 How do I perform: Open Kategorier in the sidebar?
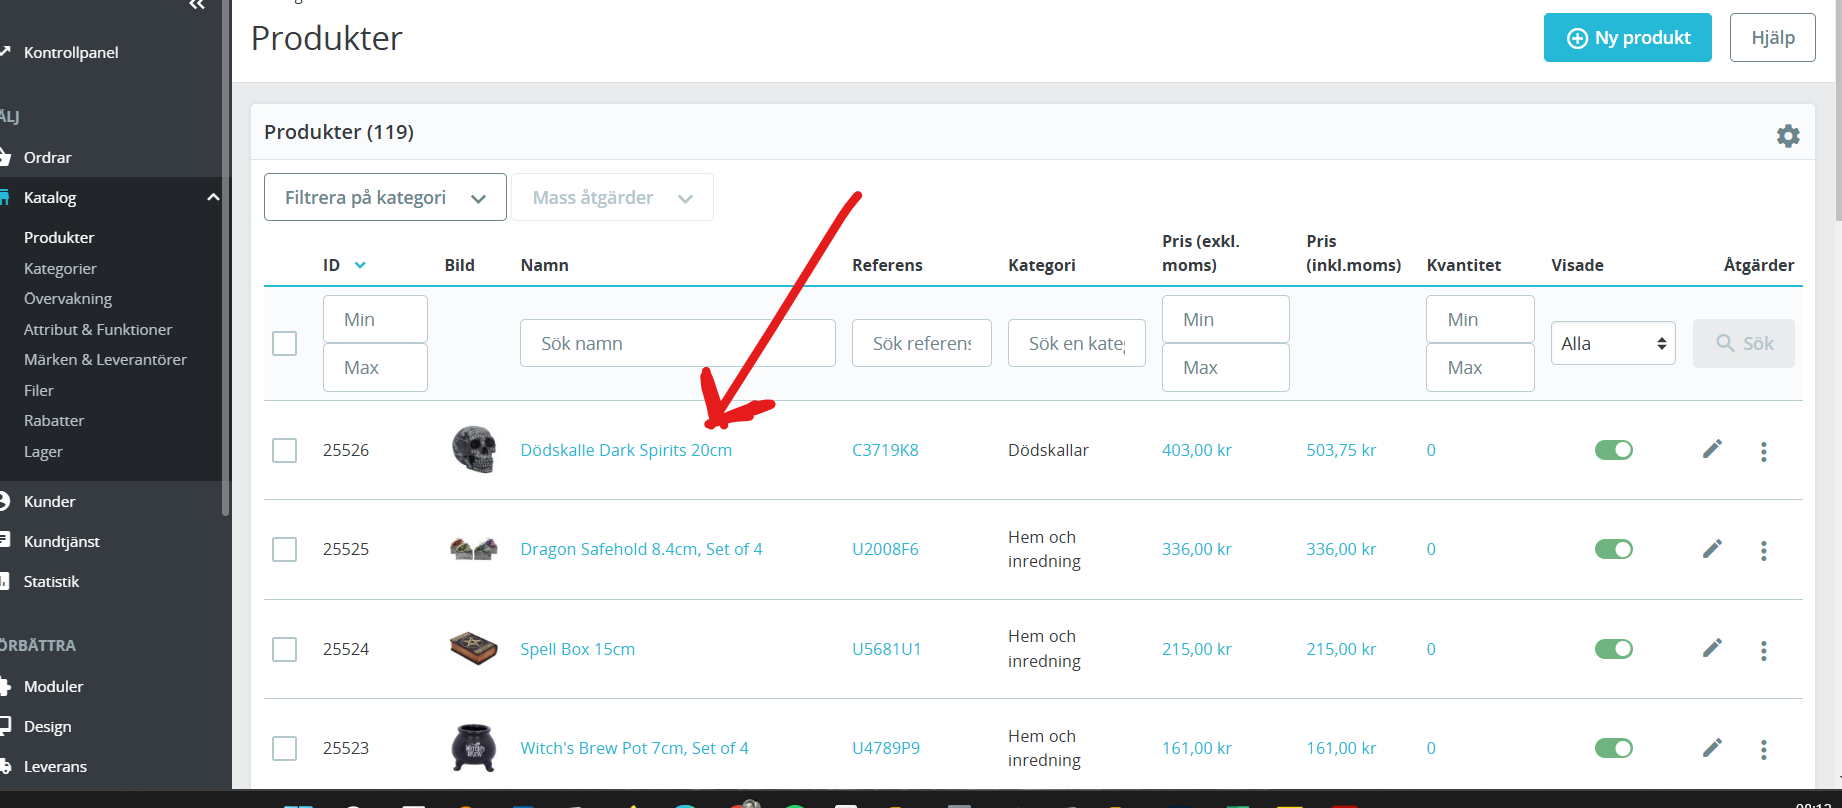(60, 268)
